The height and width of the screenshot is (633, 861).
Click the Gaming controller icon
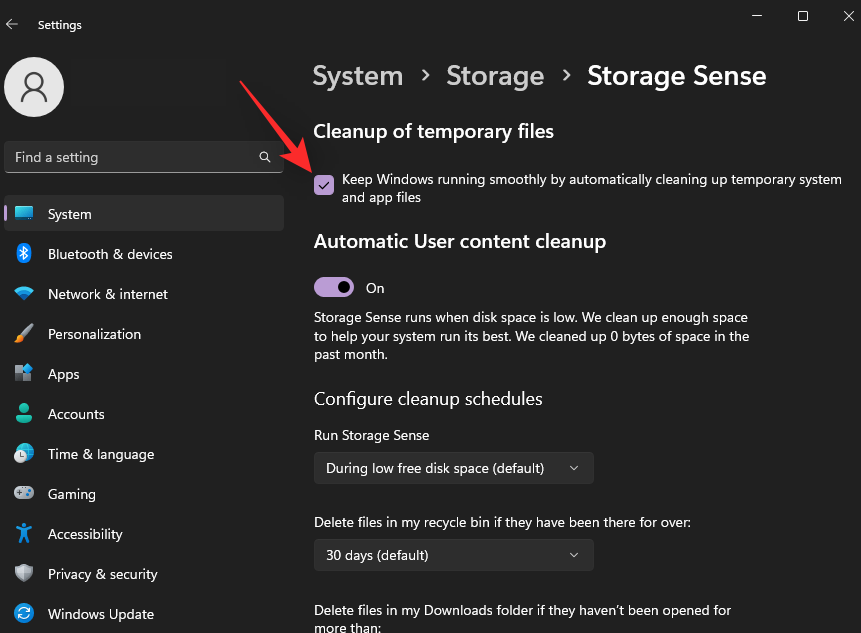[24, 492]
